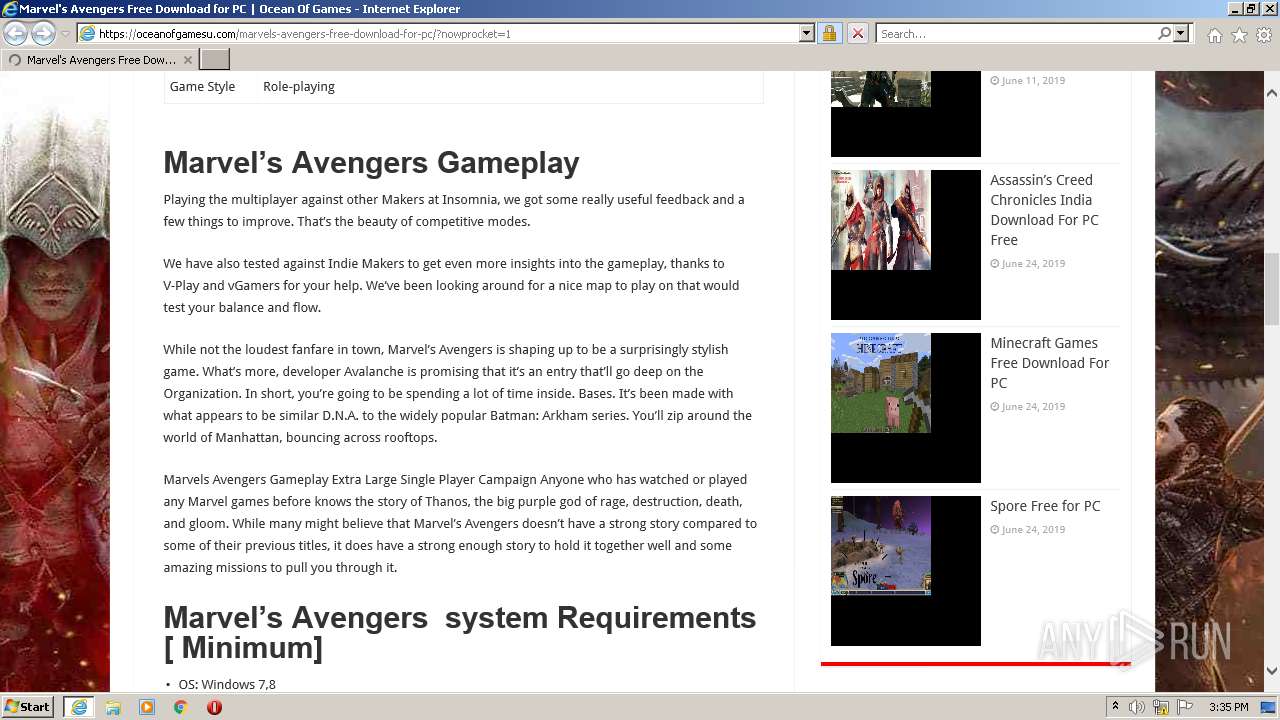Click the magnifier search icon

[x=1164, y=34]
